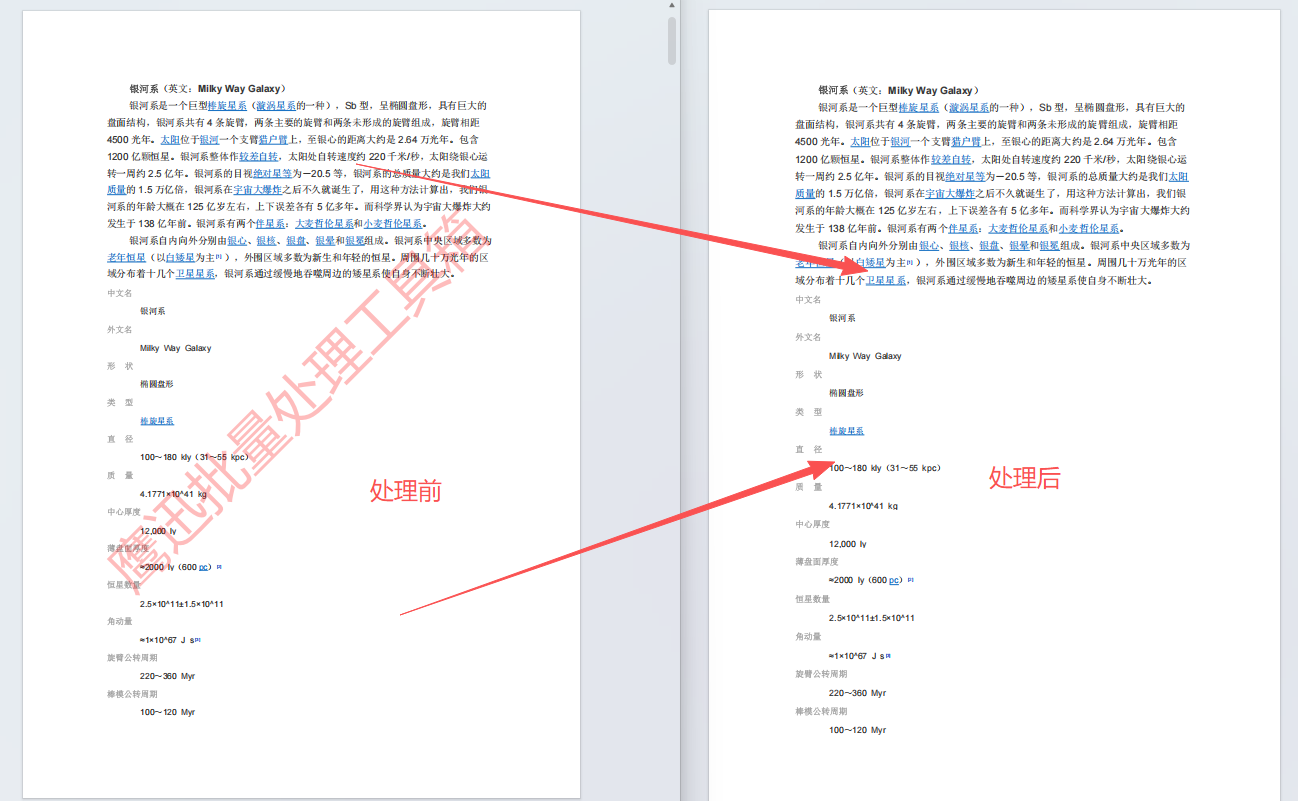The width and height of the screenshot is (1298, 801).
Task: Follow the 银河 link in 处理后 page
Action: click(x=900, y=142)
